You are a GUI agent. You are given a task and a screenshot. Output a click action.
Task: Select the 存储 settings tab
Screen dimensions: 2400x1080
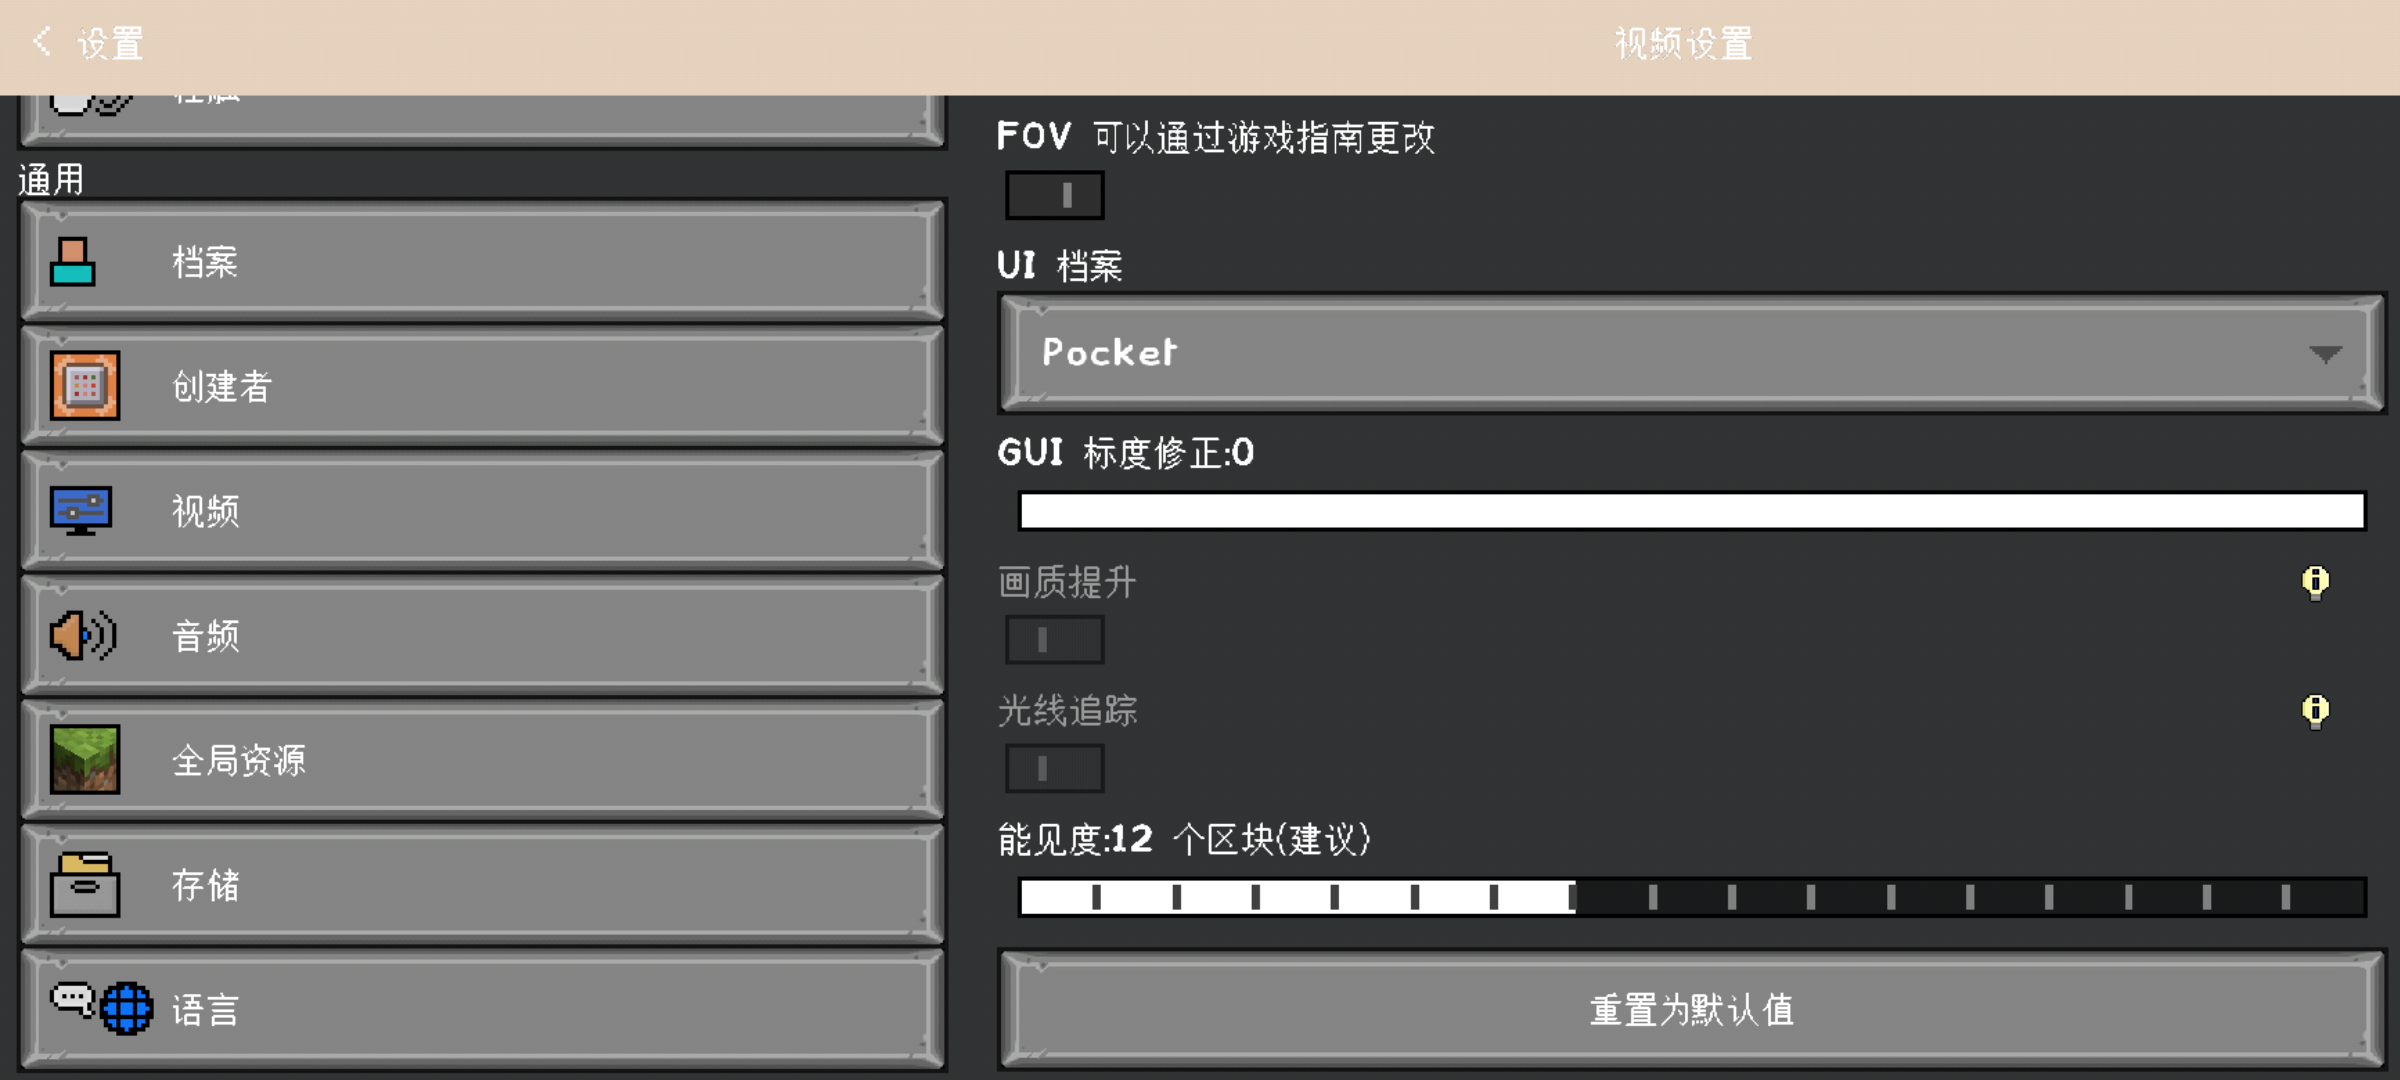[482, 885]
